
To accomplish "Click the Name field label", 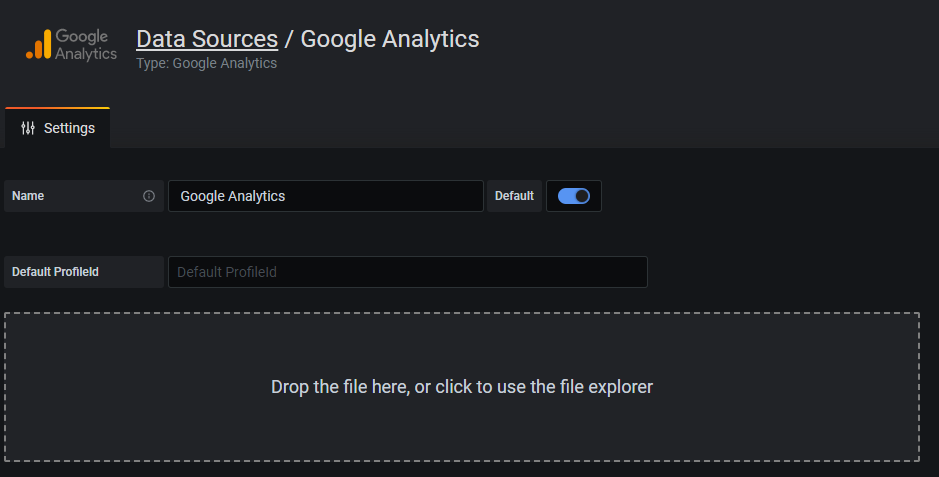I will point(28,196).
